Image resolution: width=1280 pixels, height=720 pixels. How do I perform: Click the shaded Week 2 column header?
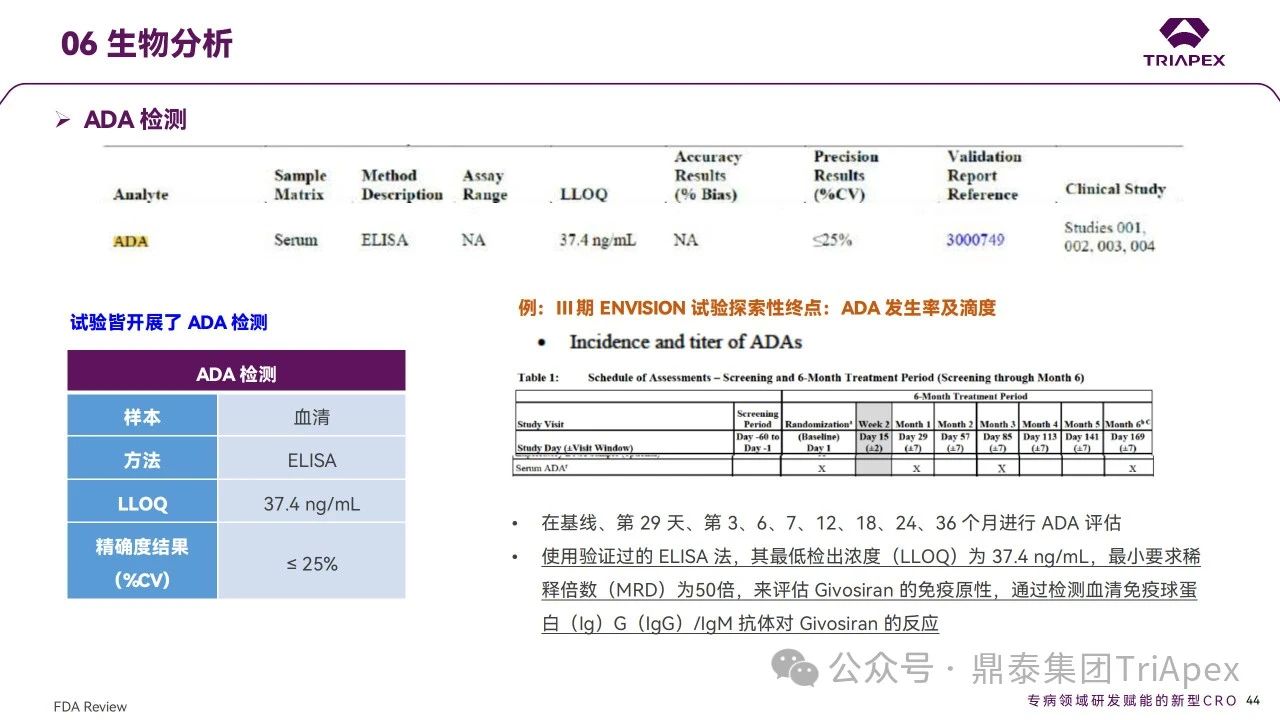[873, 424]
